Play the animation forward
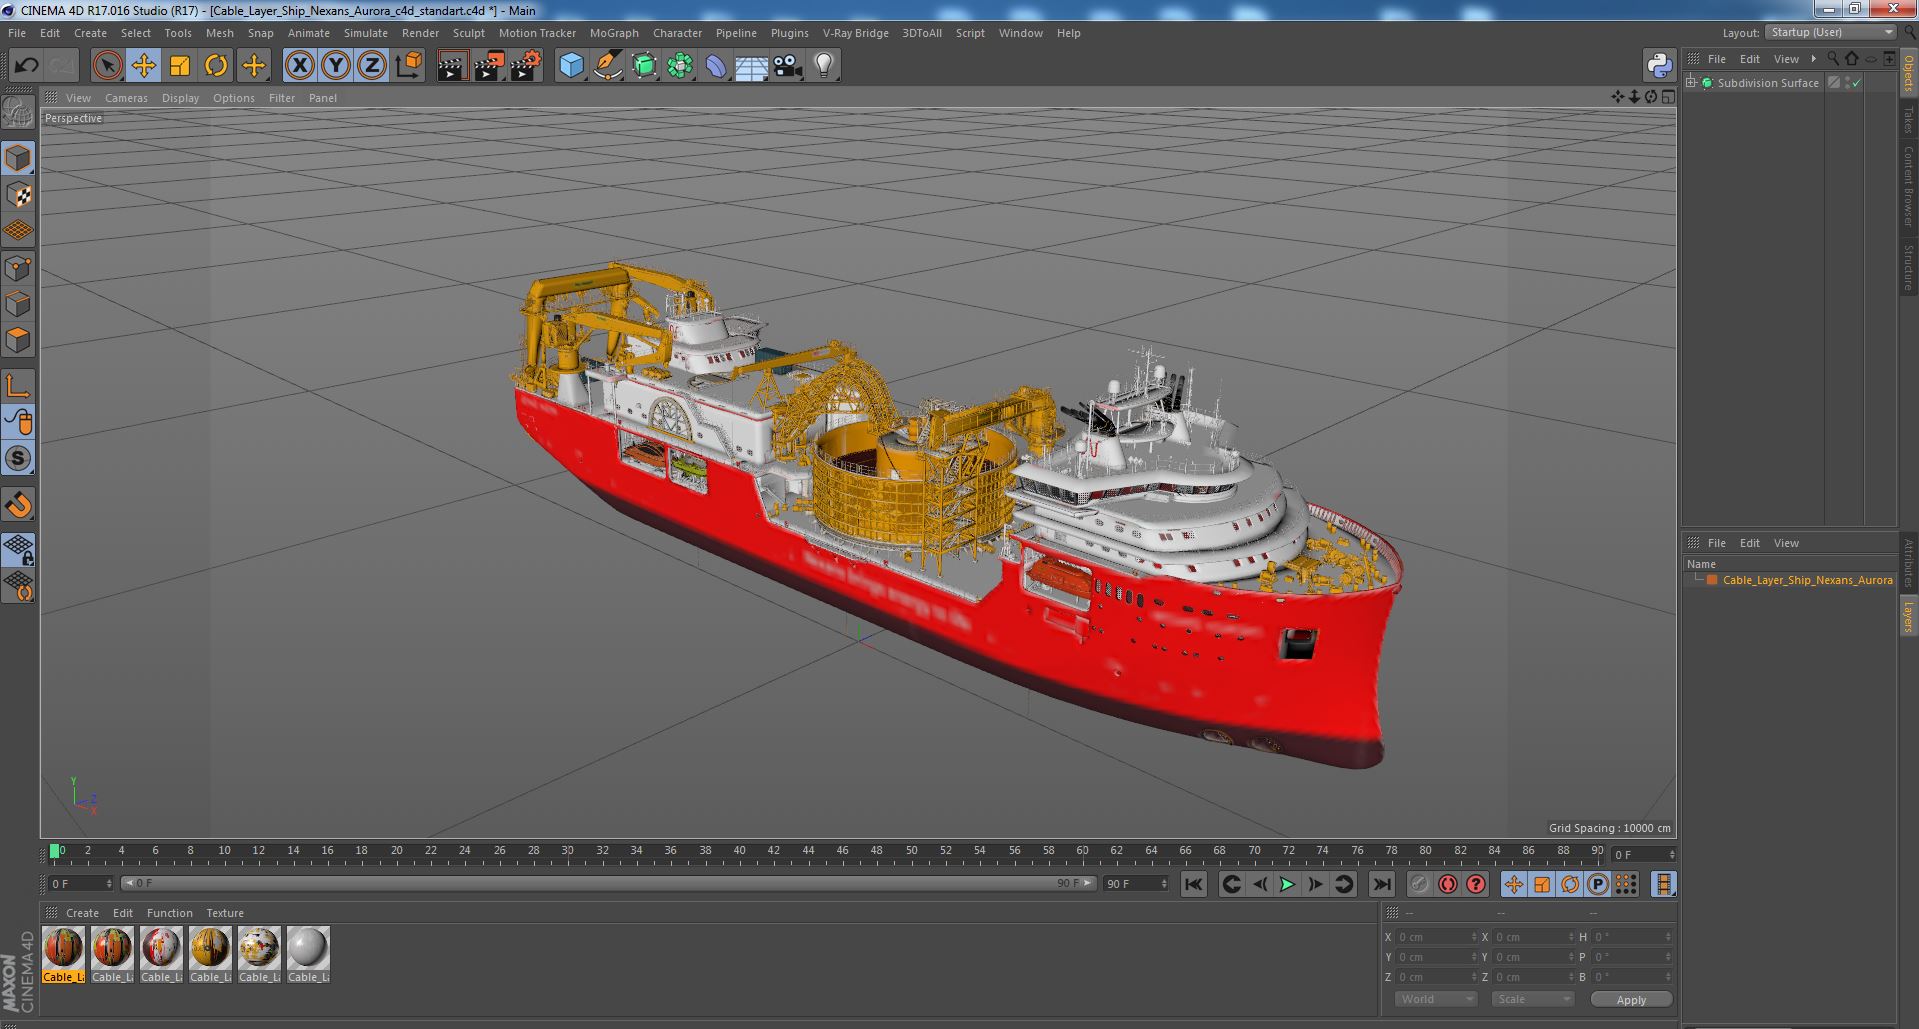The height and width of the screenshot is (1029, 1919). pos(1287,884)
